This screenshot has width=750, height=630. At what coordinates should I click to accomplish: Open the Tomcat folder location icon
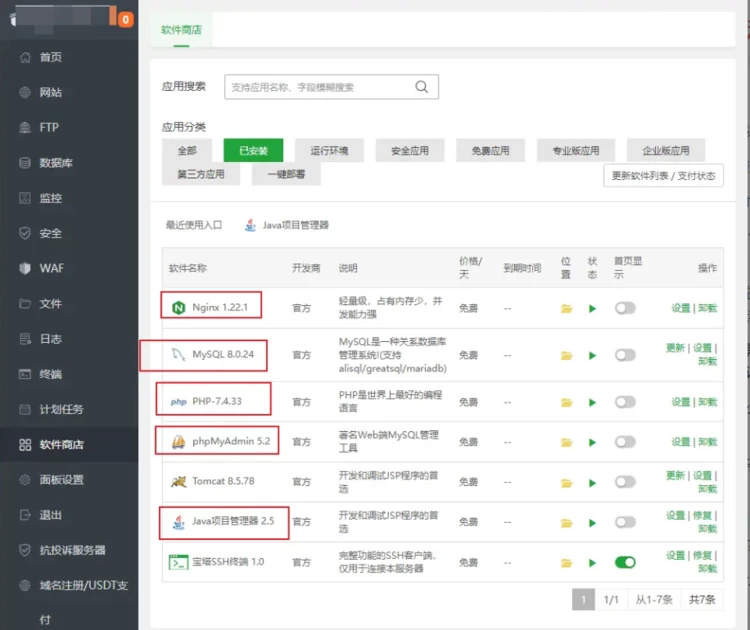point(566,482)
